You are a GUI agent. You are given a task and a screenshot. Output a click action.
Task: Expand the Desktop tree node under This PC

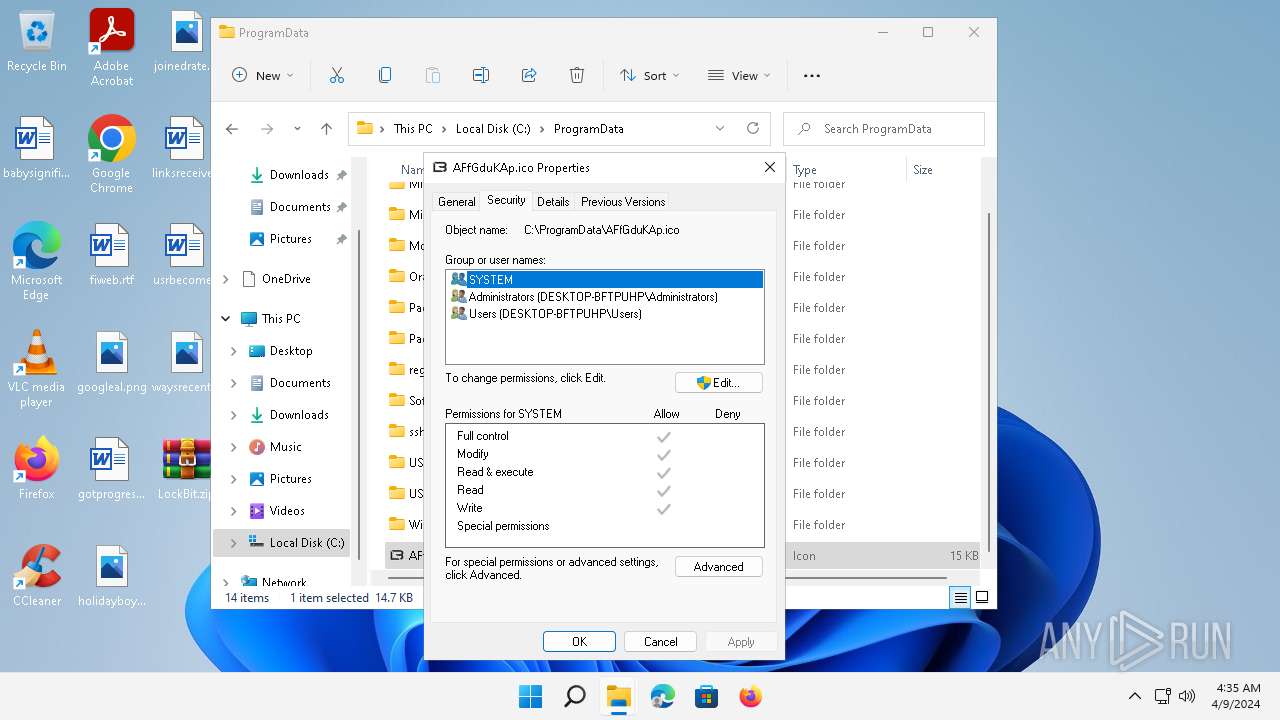coord(234,351)
